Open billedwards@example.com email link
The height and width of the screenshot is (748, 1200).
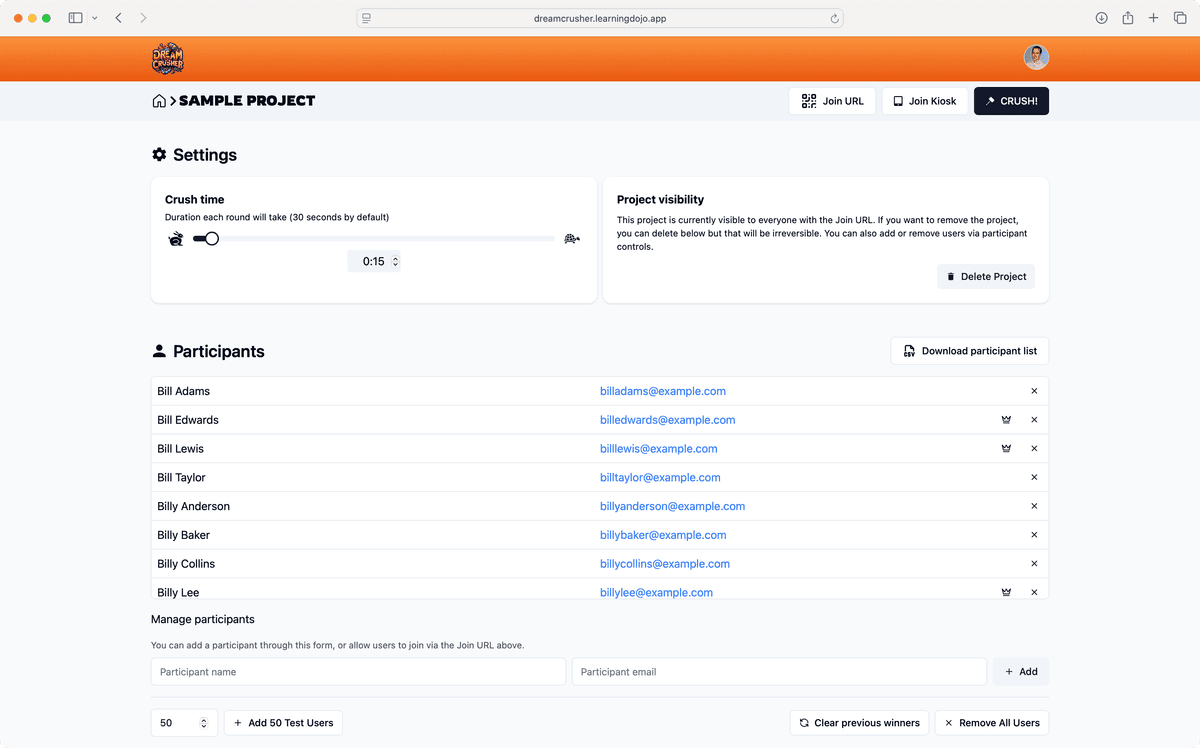tap(668, 420)
